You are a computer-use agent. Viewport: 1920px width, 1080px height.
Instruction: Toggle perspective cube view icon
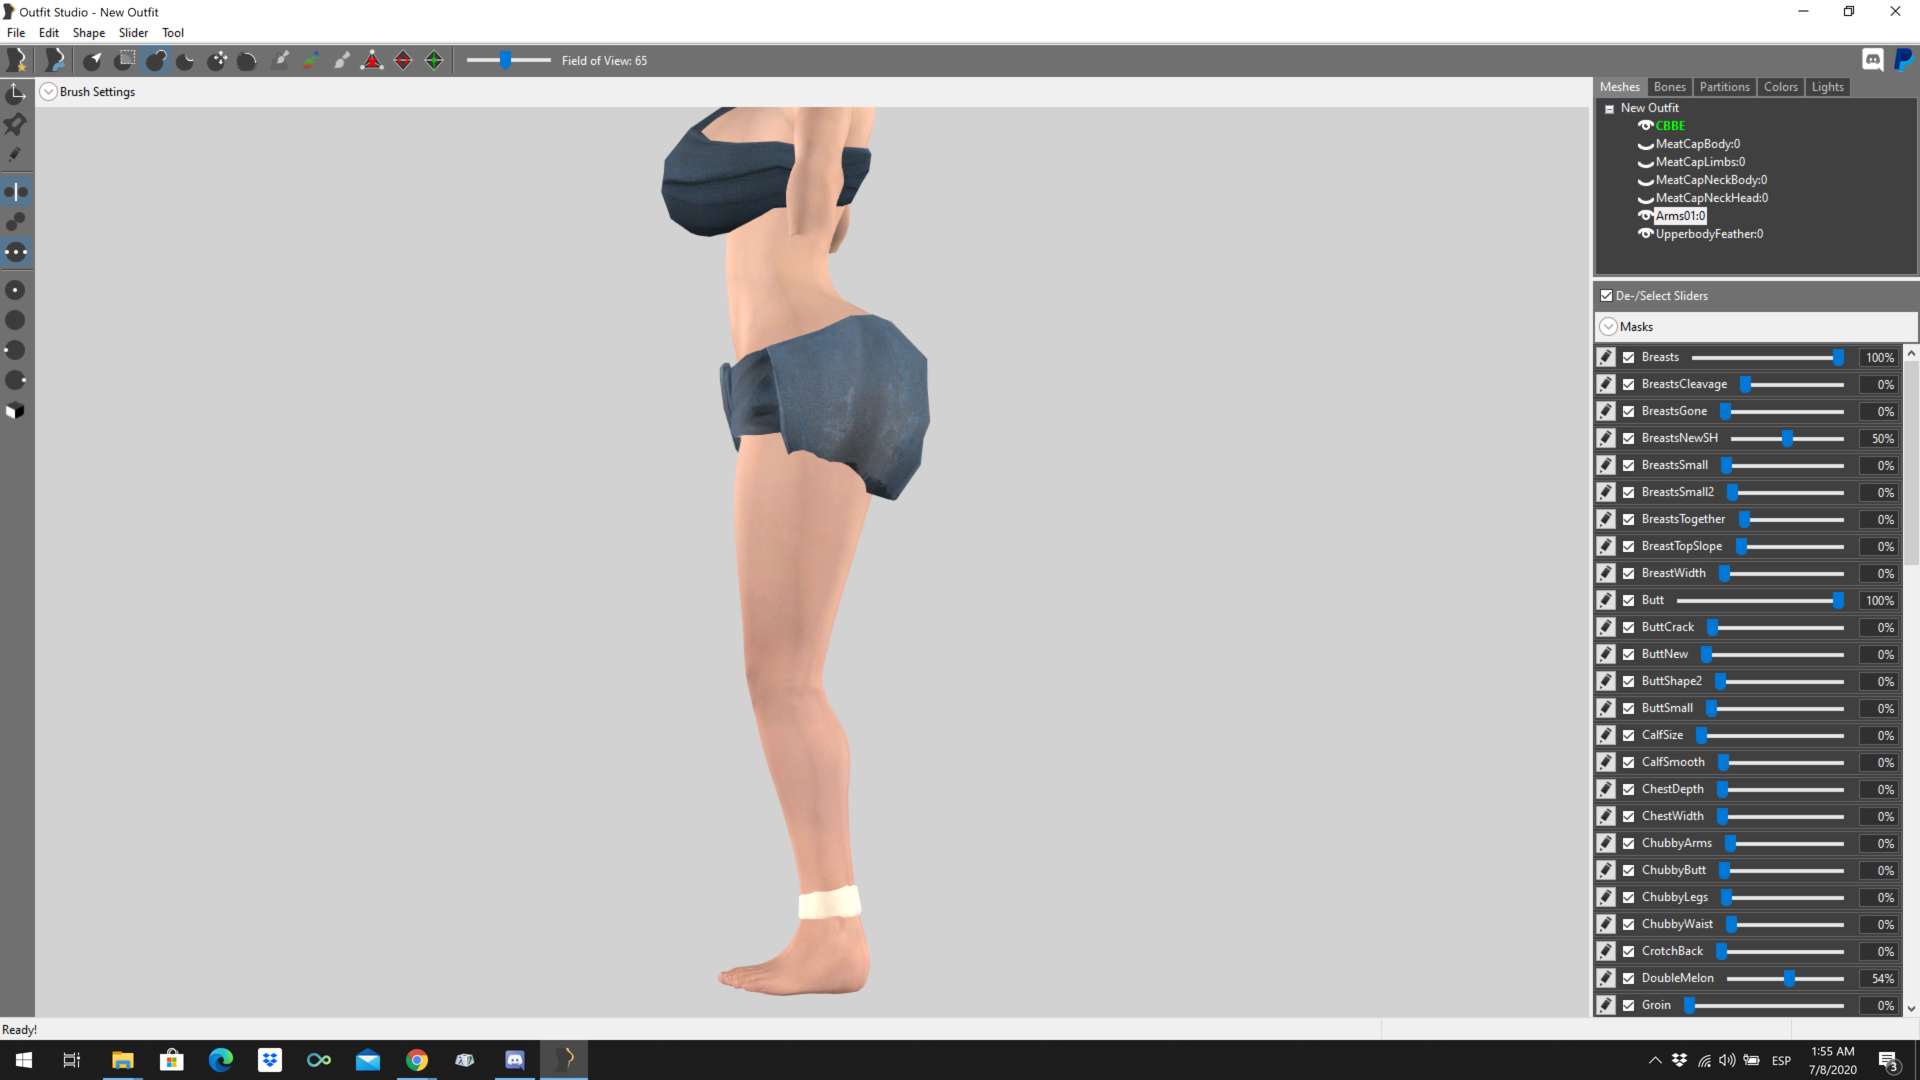(16, 411)
